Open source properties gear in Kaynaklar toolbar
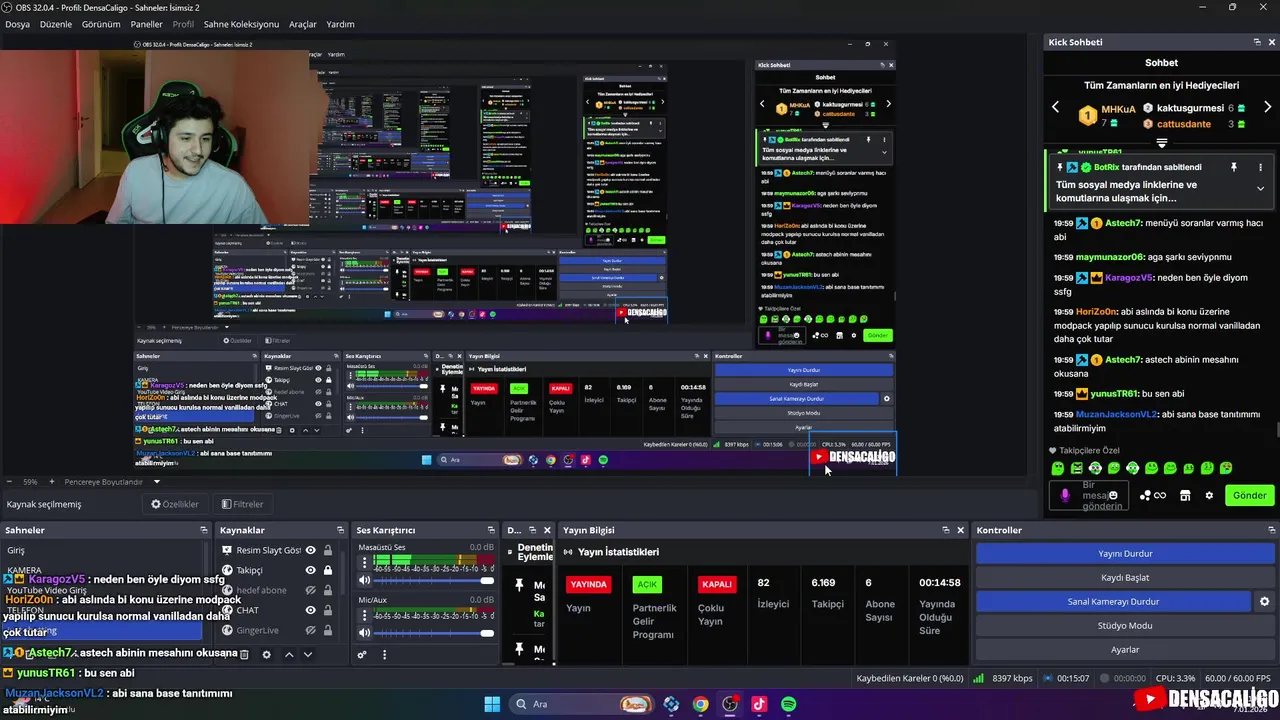The height and width of the screenshot is (720, 1280). pyautogui.click(x=266, y=654)
